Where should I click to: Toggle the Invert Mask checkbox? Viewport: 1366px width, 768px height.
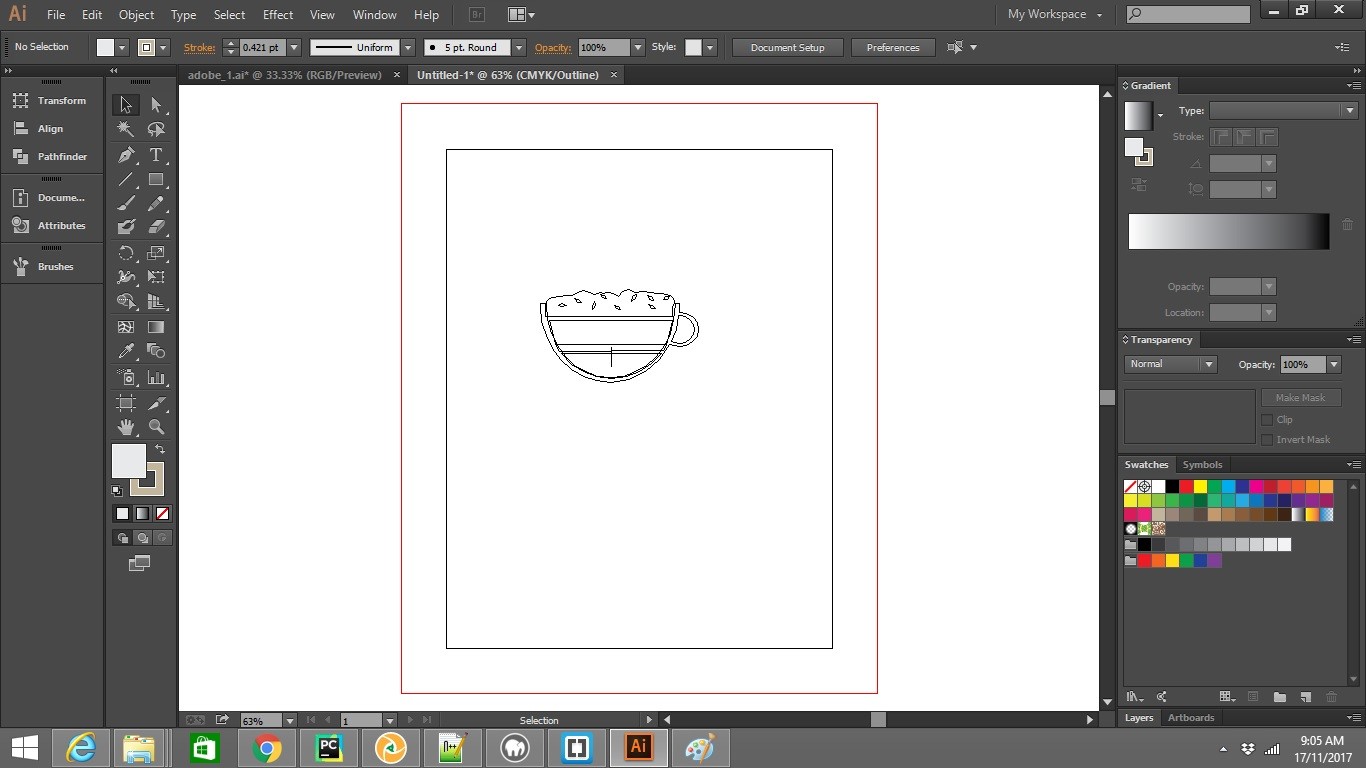click(x=1267, y=440)
